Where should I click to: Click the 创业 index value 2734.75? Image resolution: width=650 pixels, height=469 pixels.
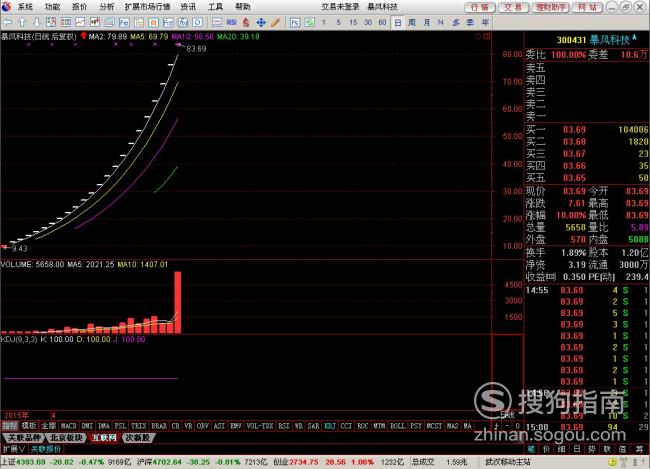coord(304,462)
